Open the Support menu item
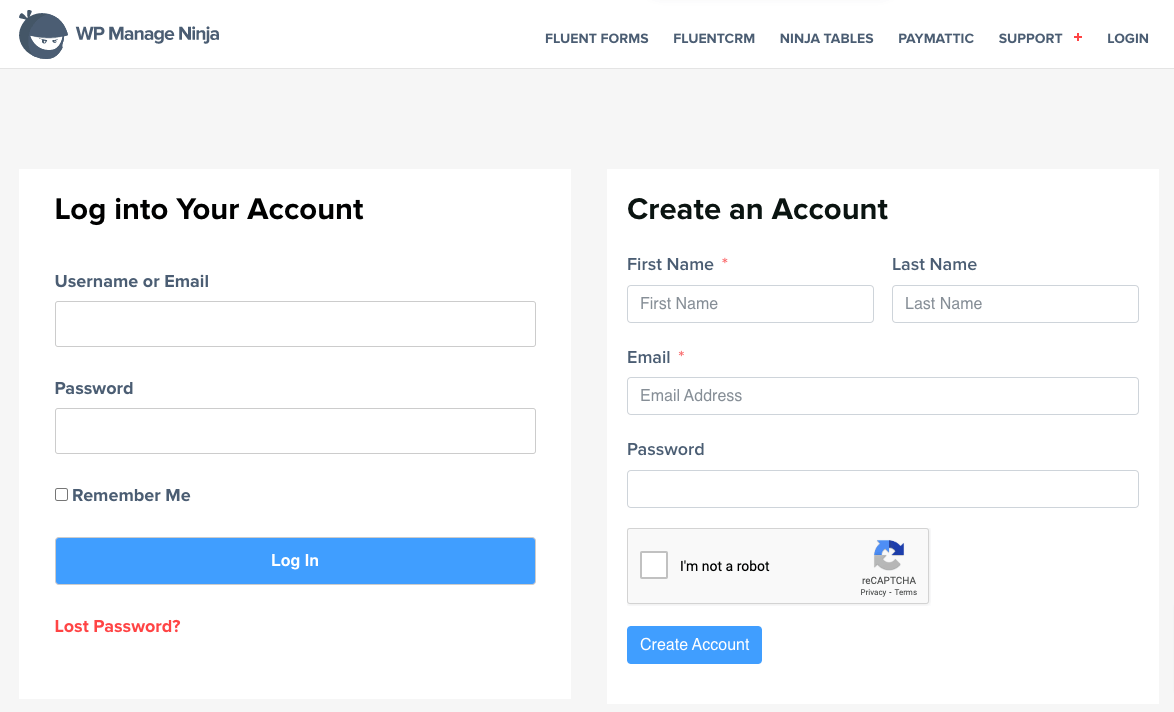The image size is (1174, 712). coord(1030,39)
